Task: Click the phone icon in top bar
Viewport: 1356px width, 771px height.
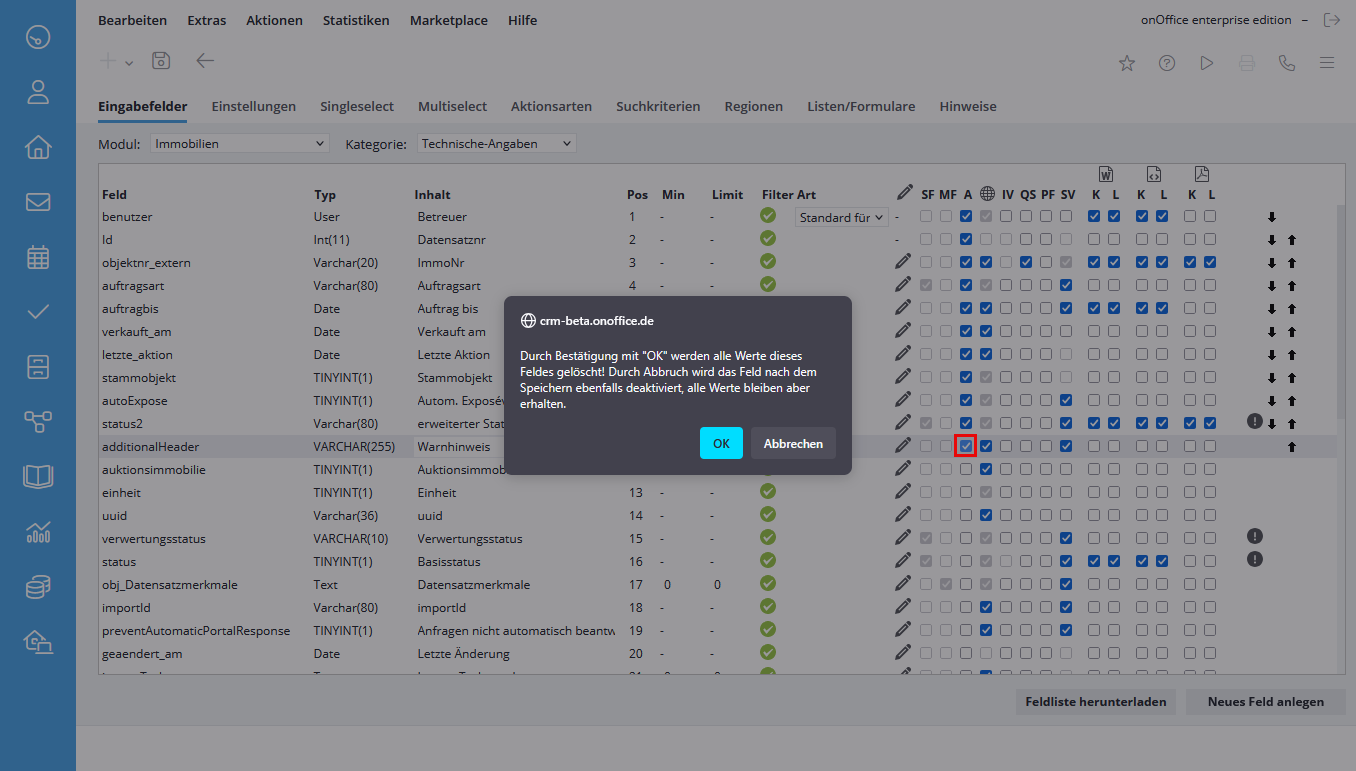Action: tap(1287, 63)
